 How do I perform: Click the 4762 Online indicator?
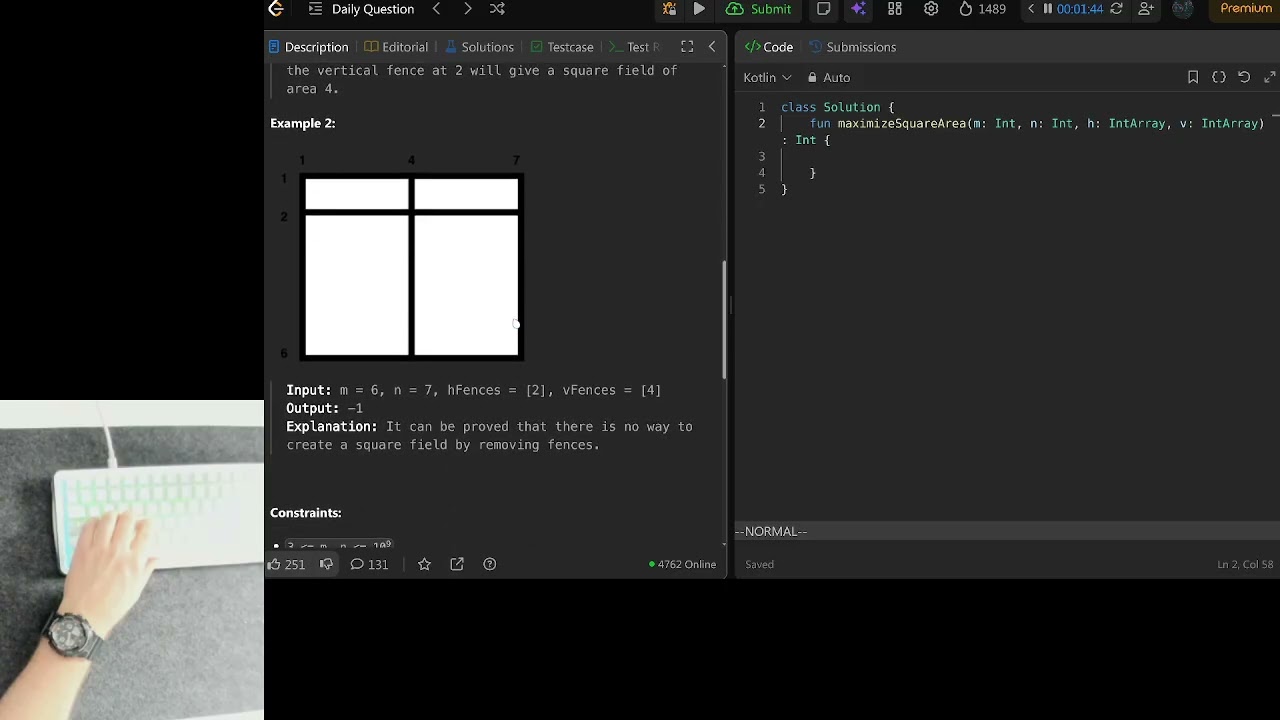(x=683, y=564)
